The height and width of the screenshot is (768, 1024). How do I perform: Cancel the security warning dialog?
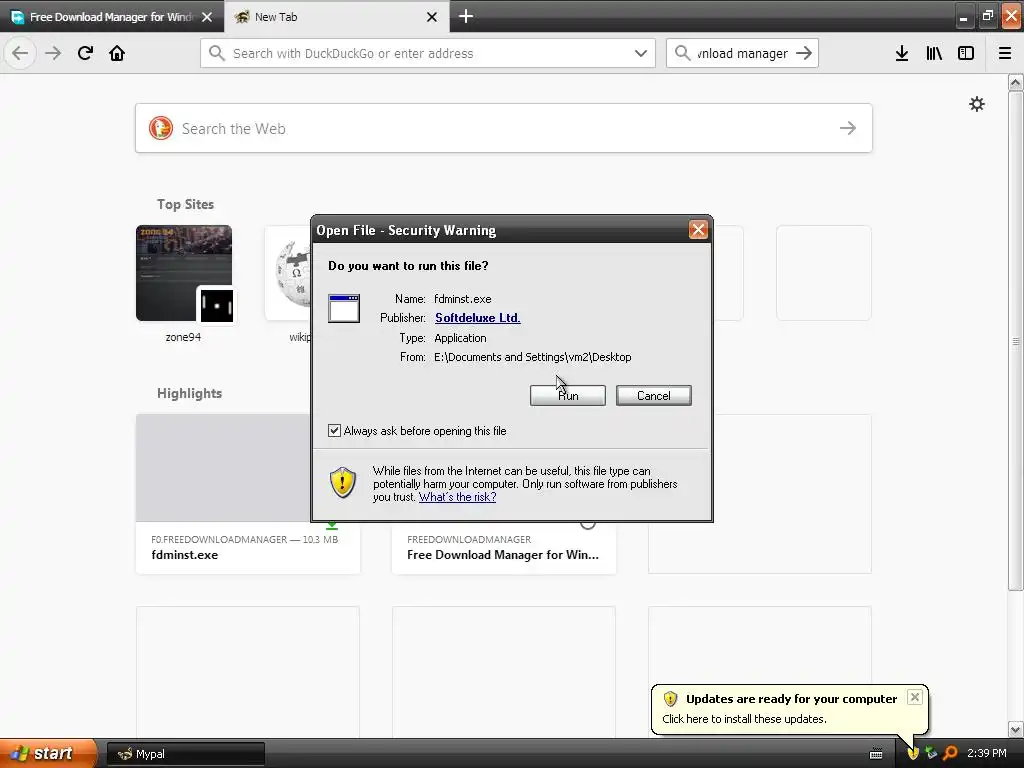pyautogui.click(x=654, y=395)
